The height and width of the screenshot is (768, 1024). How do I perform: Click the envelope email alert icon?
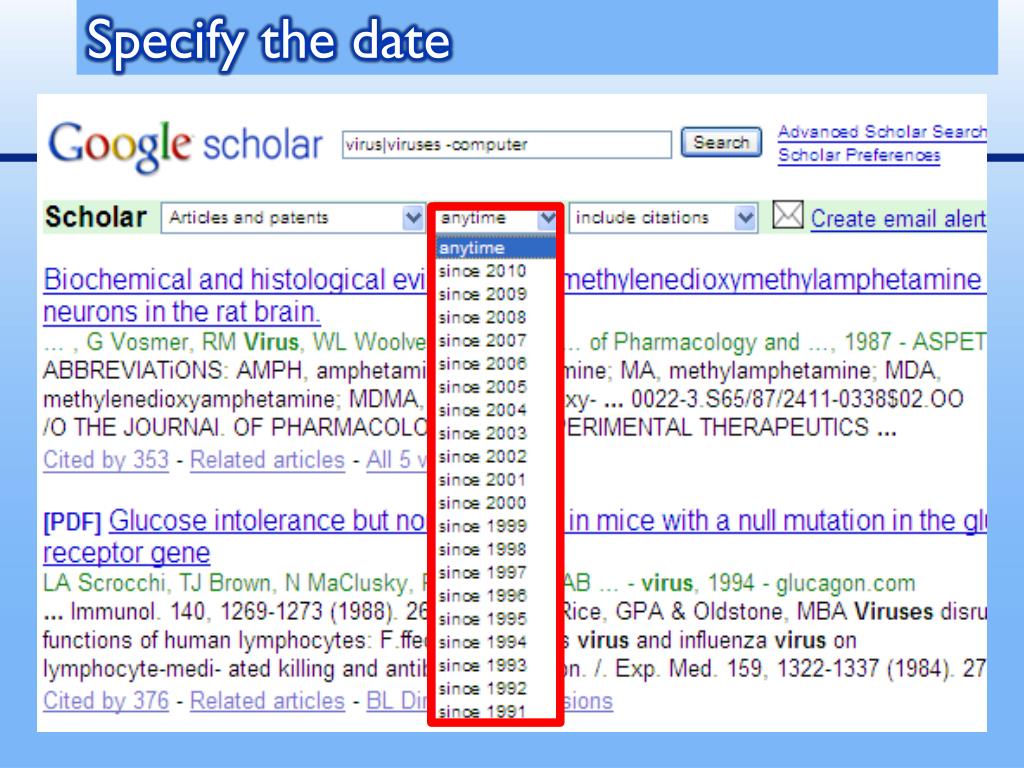[x=788, y=215]
